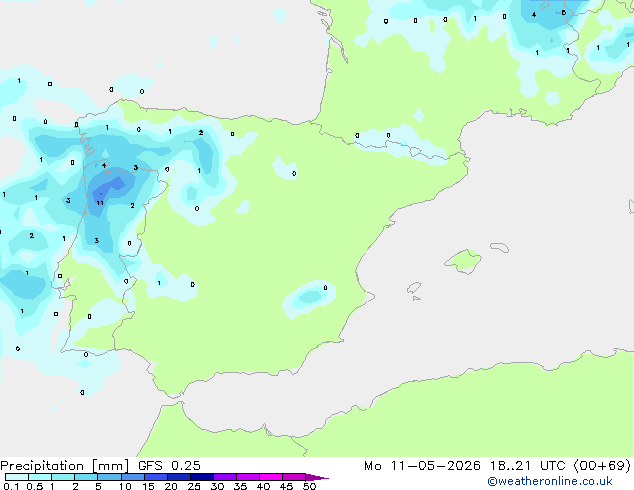Select the 2–5 mm legend swatch
634x490 pixels.
(86, 477)
